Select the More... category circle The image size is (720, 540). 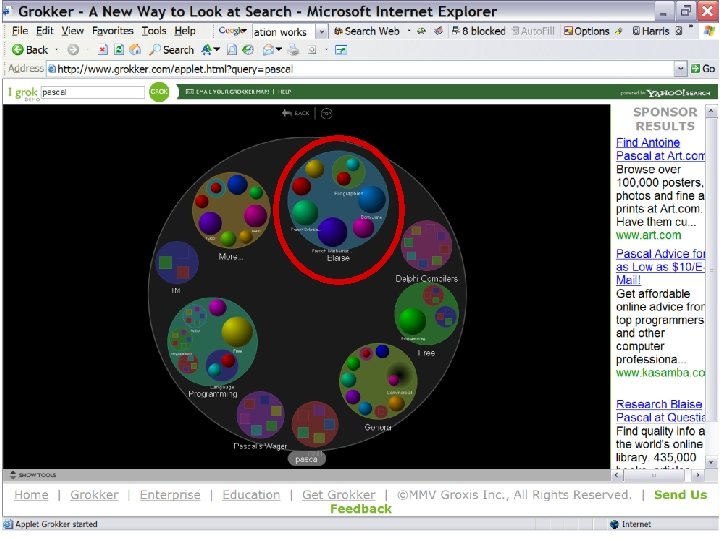point(231,210)
